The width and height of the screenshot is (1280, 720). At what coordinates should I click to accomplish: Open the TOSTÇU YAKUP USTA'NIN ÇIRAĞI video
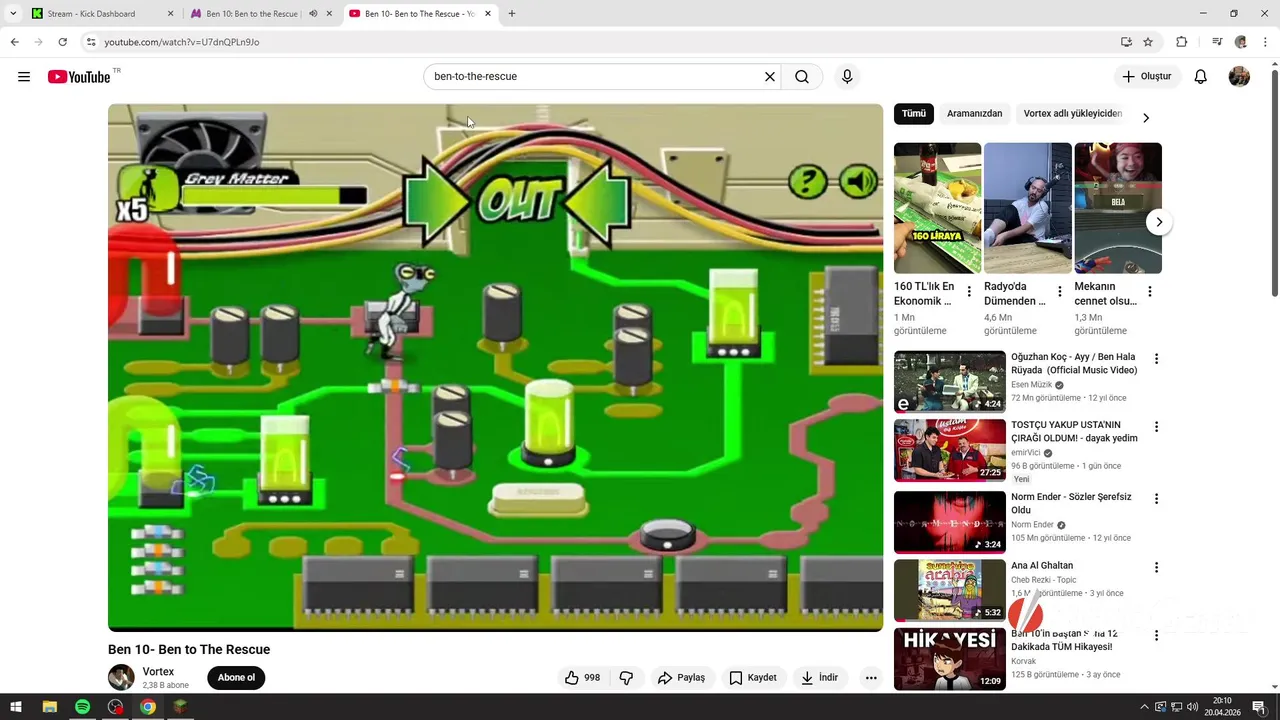[1074, 432]
